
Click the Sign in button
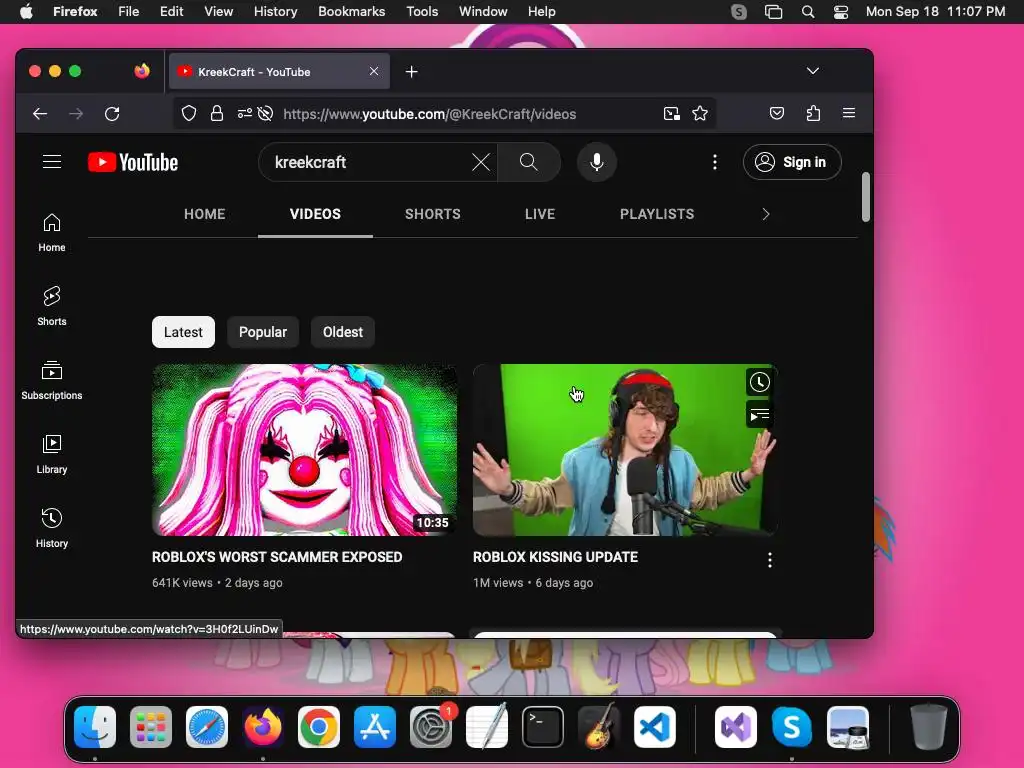tap(792, 162)
